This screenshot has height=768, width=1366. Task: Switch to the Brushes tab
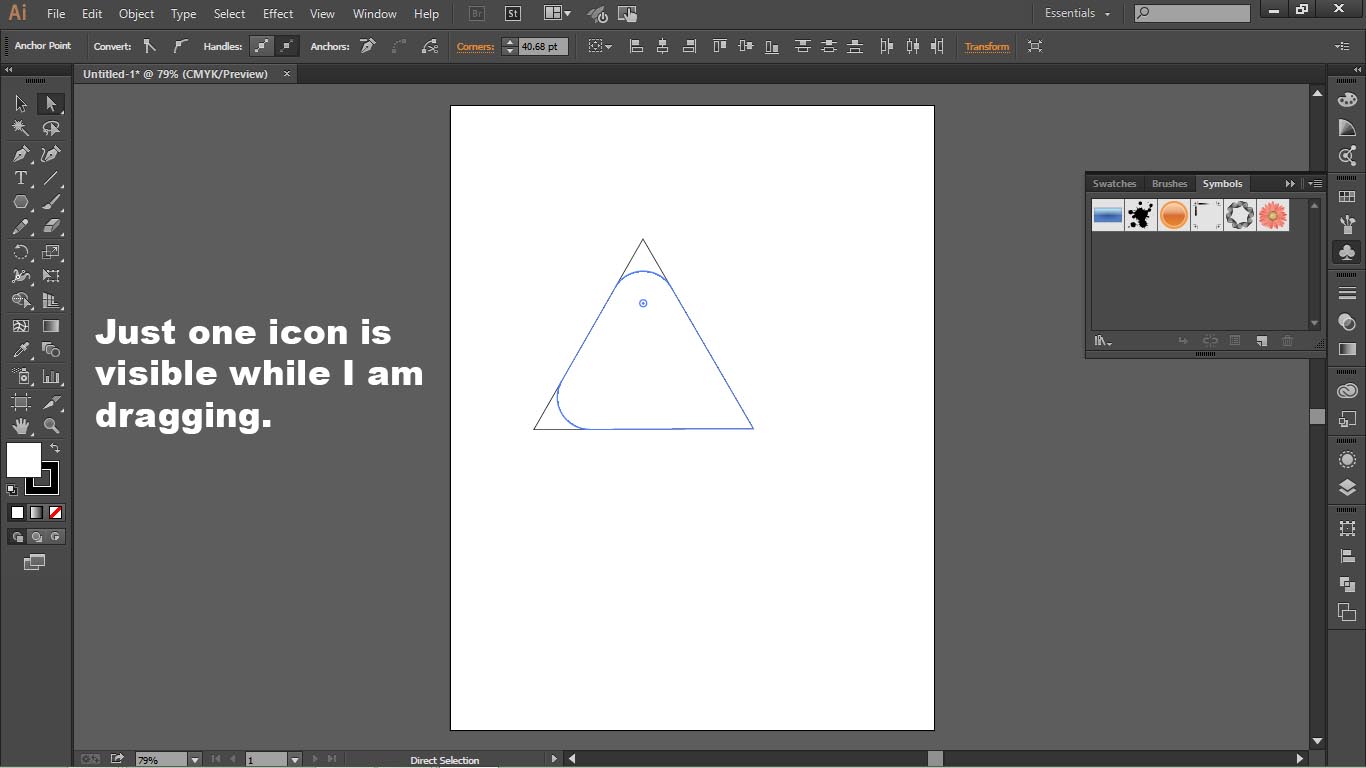click(1169, 184)
